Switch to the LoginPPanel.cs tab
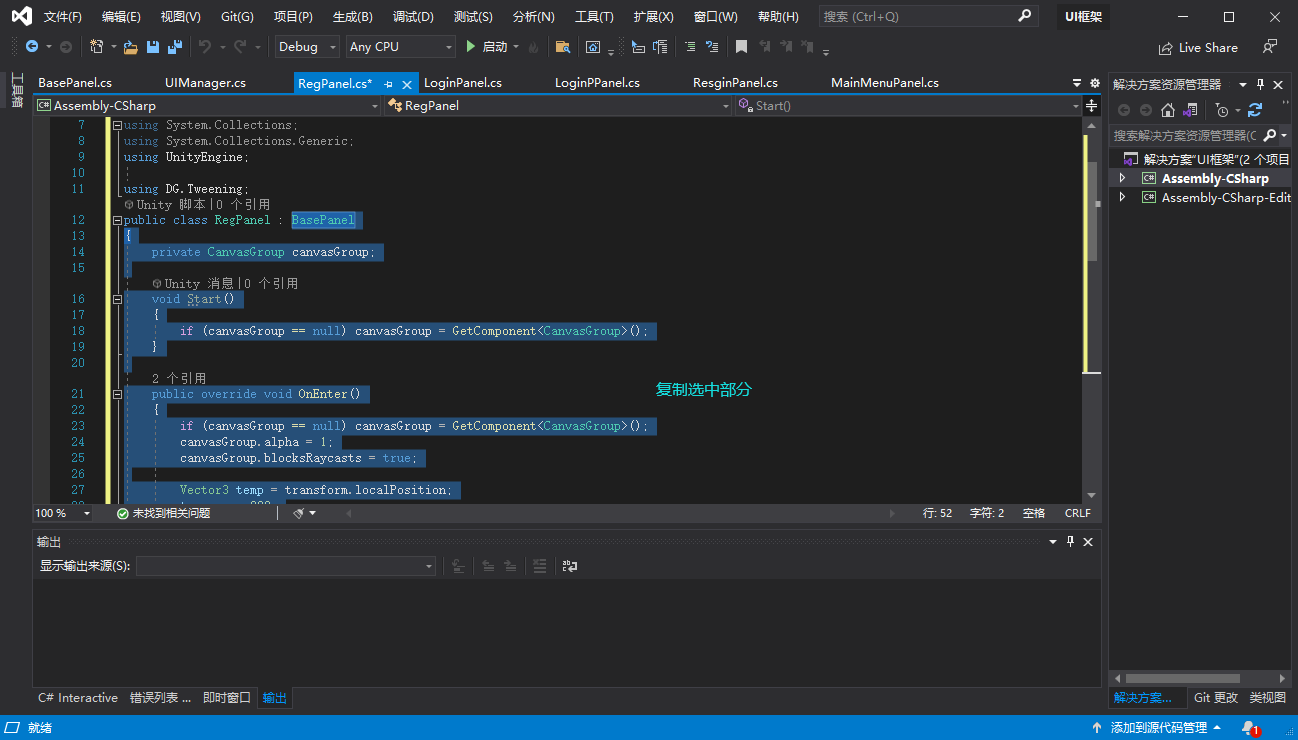1298x740 pixels. 597,83
